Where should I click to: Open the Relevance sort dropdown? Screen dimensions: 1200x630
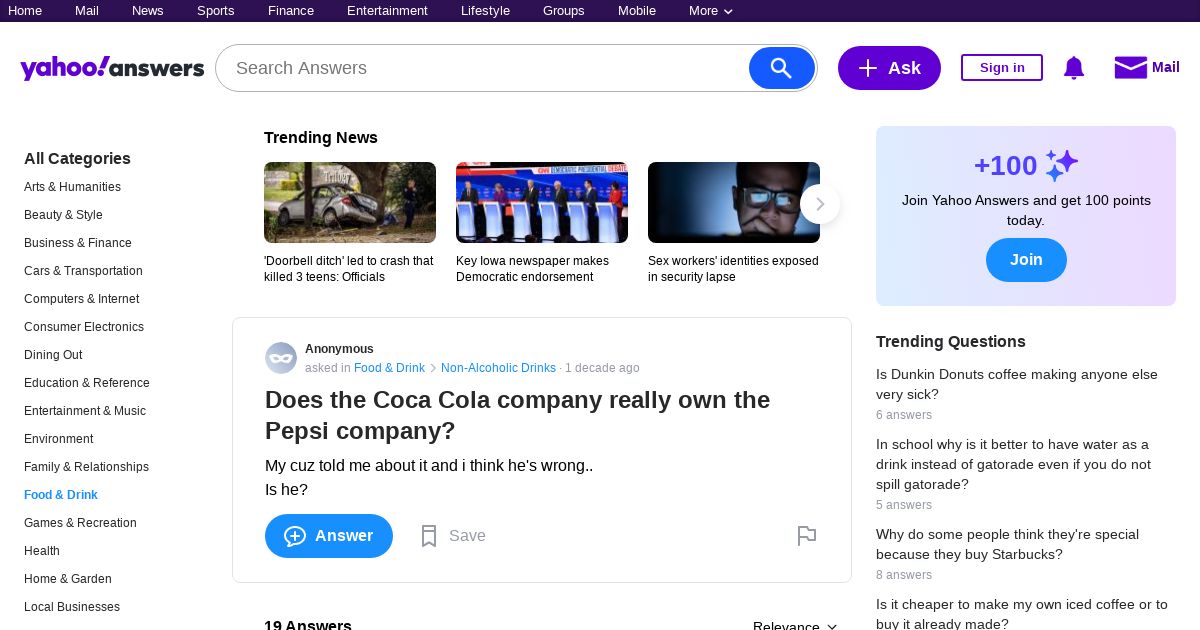tap(795, 626)
